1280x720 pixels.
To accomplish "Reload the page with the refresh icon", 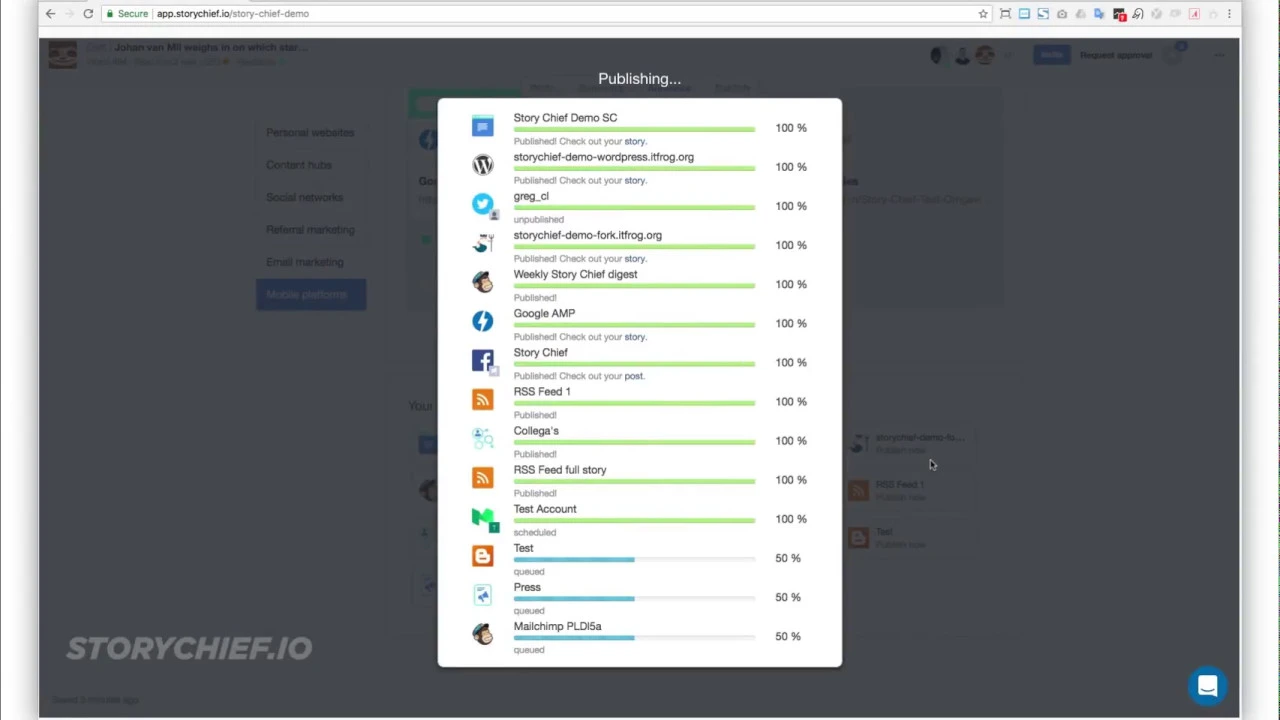I will coord(88,14).
